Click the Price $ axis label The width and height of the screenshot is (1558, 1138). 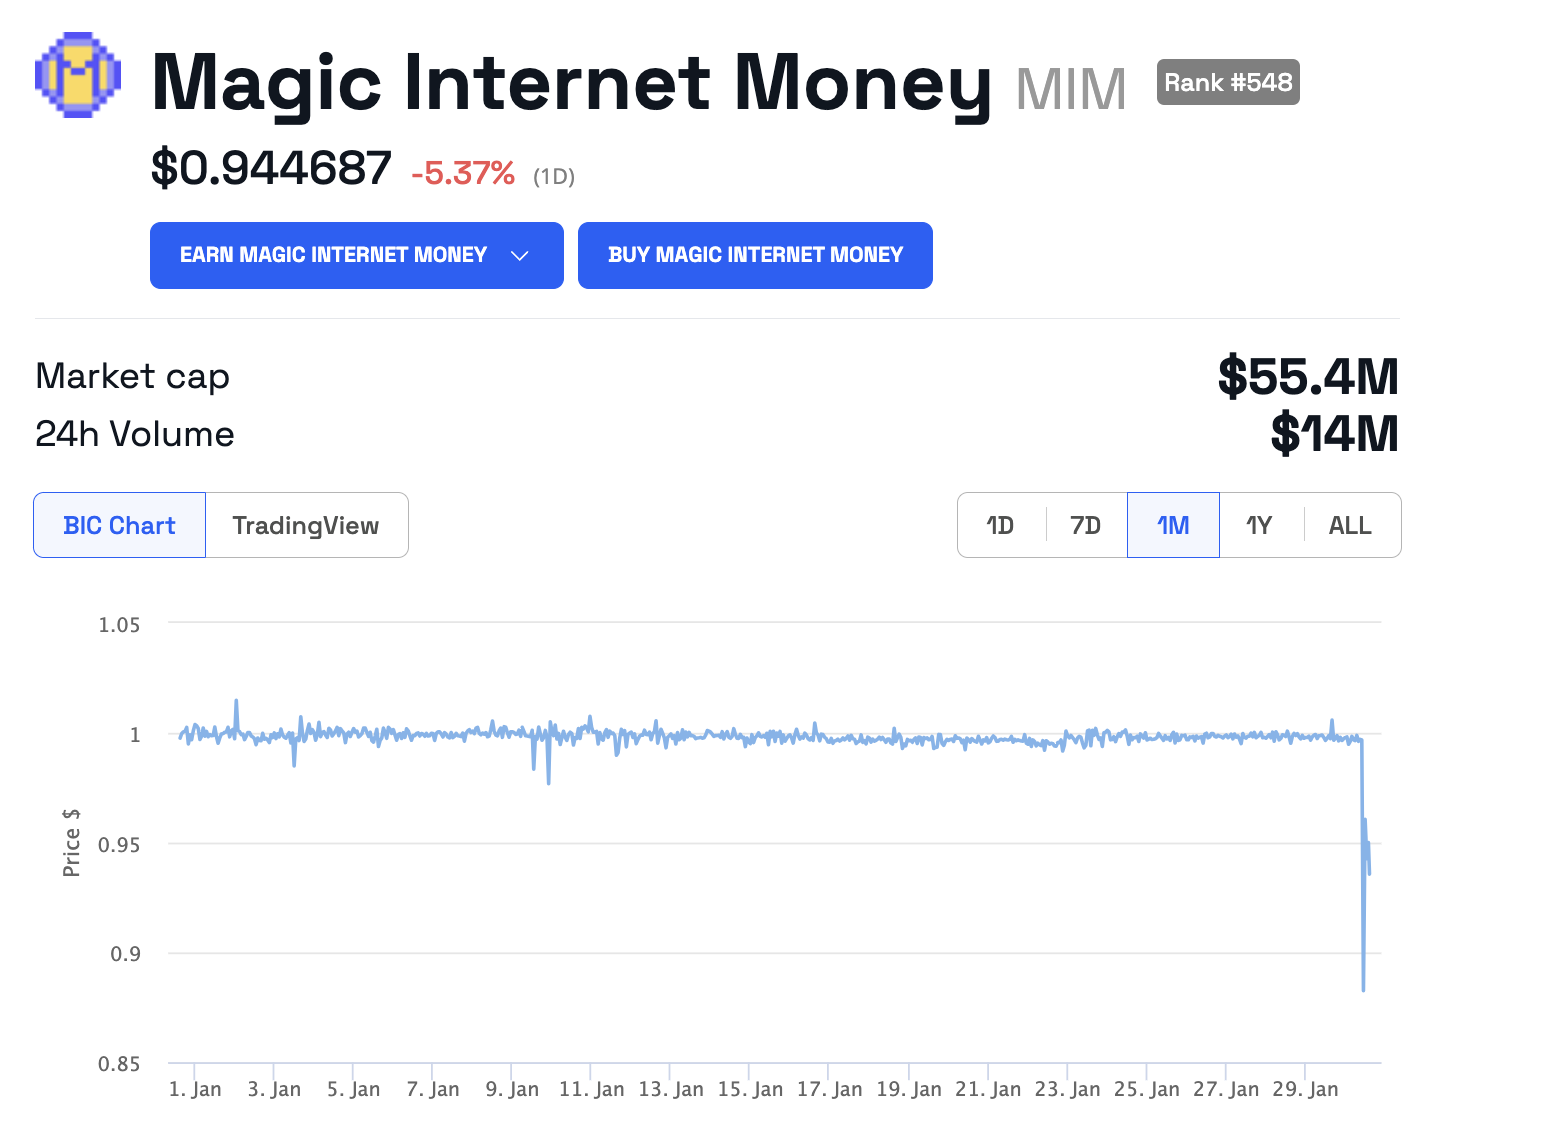[71, 843]
